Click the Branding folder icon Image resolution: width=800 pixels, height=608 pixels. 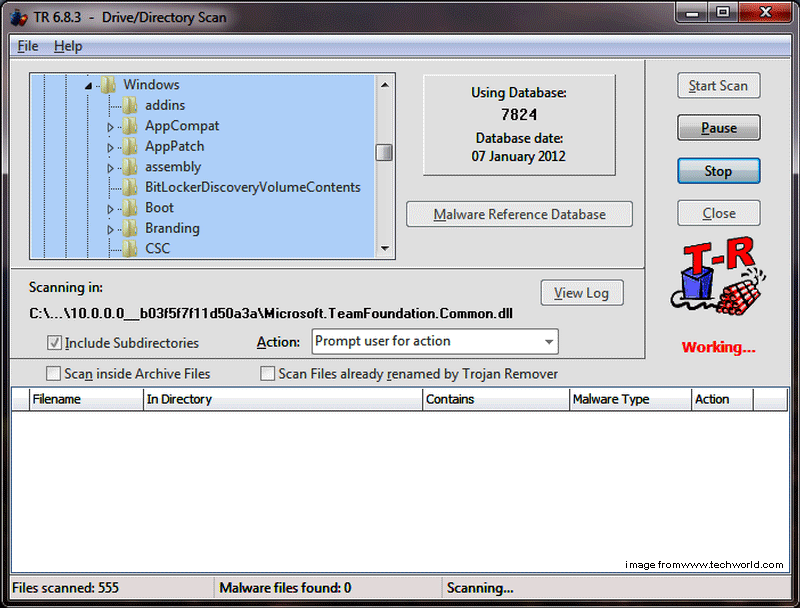coord(130,228)
